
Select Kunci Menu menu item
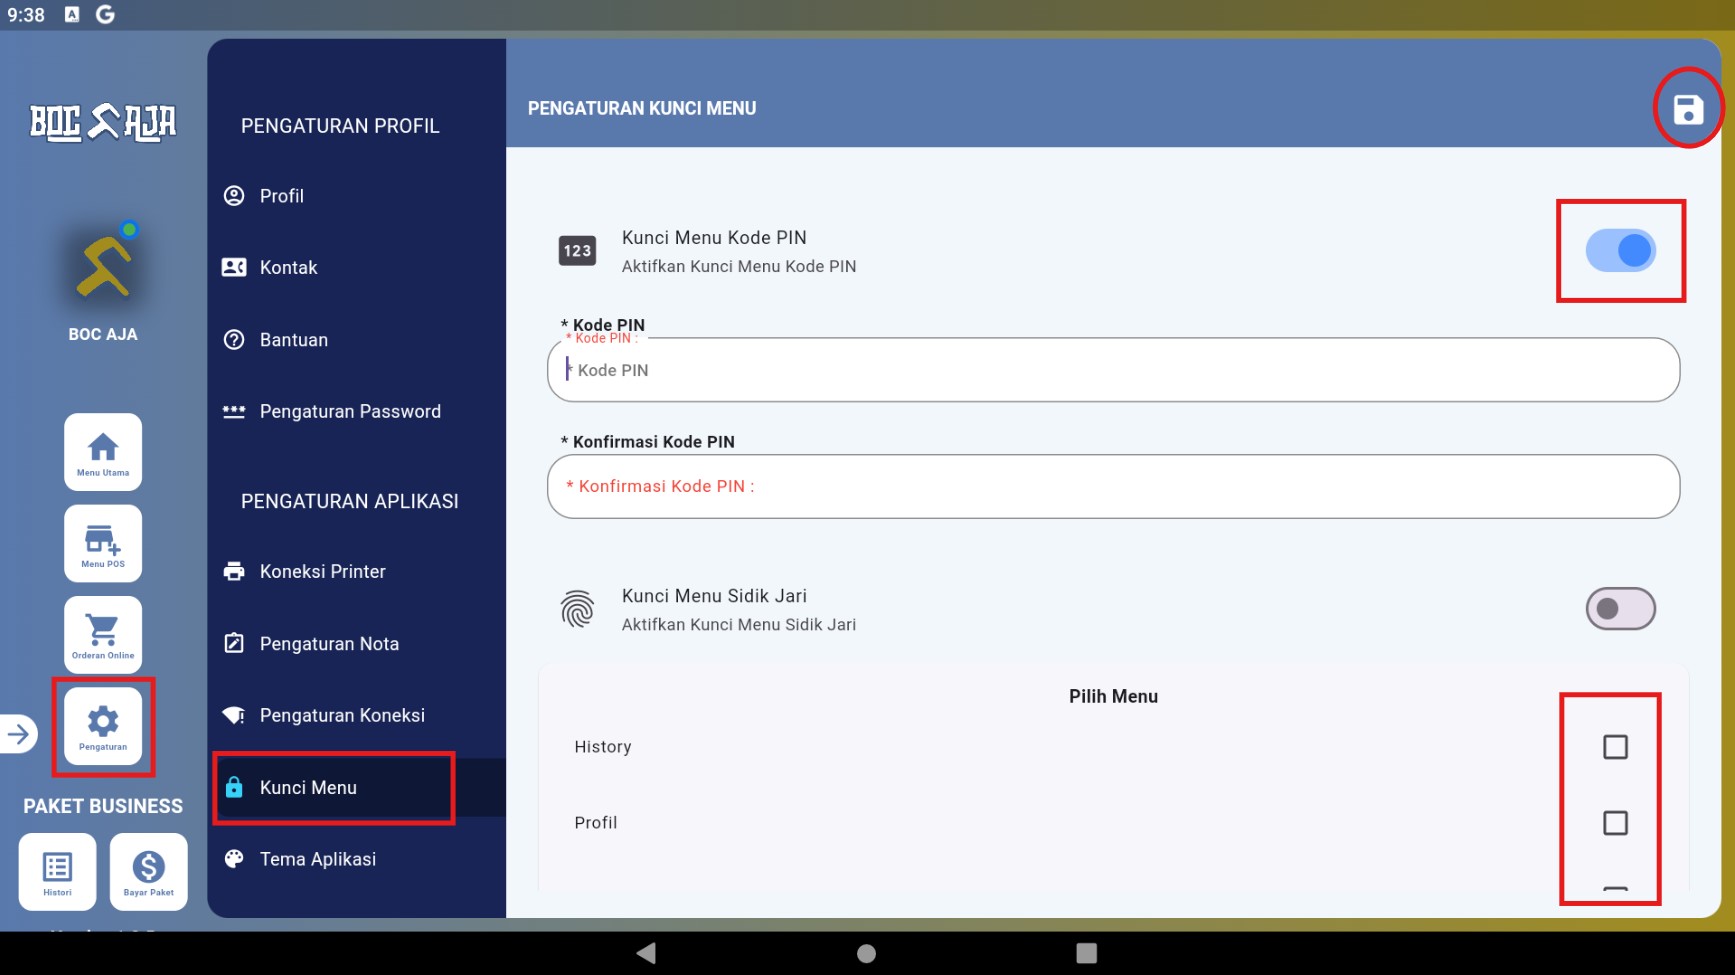[356, 787]
